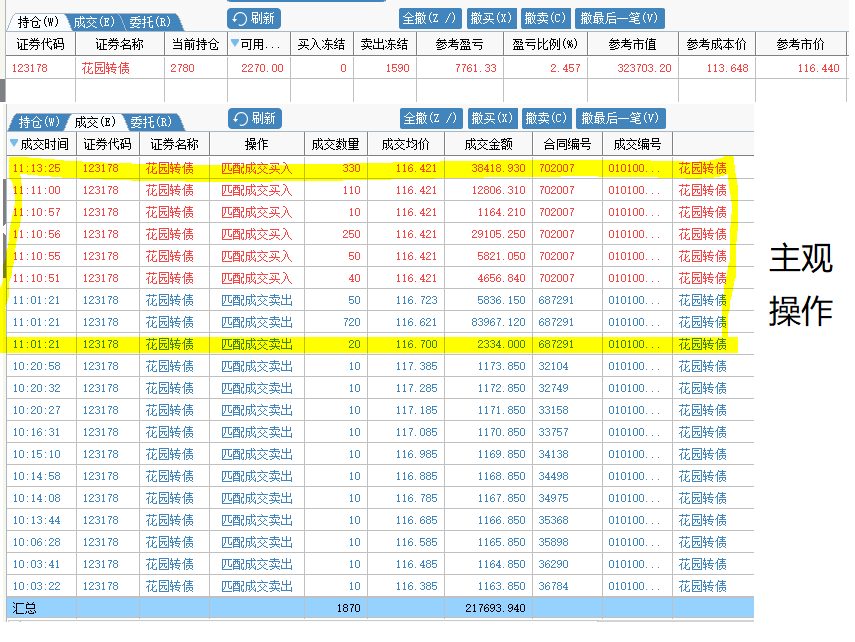The height and width of the screenshot is (642, 855).
Task: Open the 成交(E) tab in the lower panel
Action: point(95,122)
